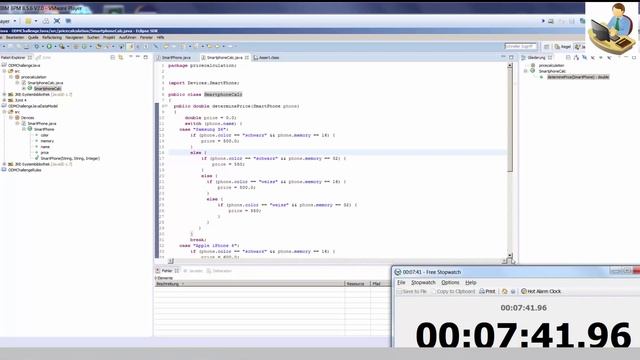Viewport: 640px width, 360px height.
Task: Toggle Hide Static Members in Gliederung
Action: [593, 58]
